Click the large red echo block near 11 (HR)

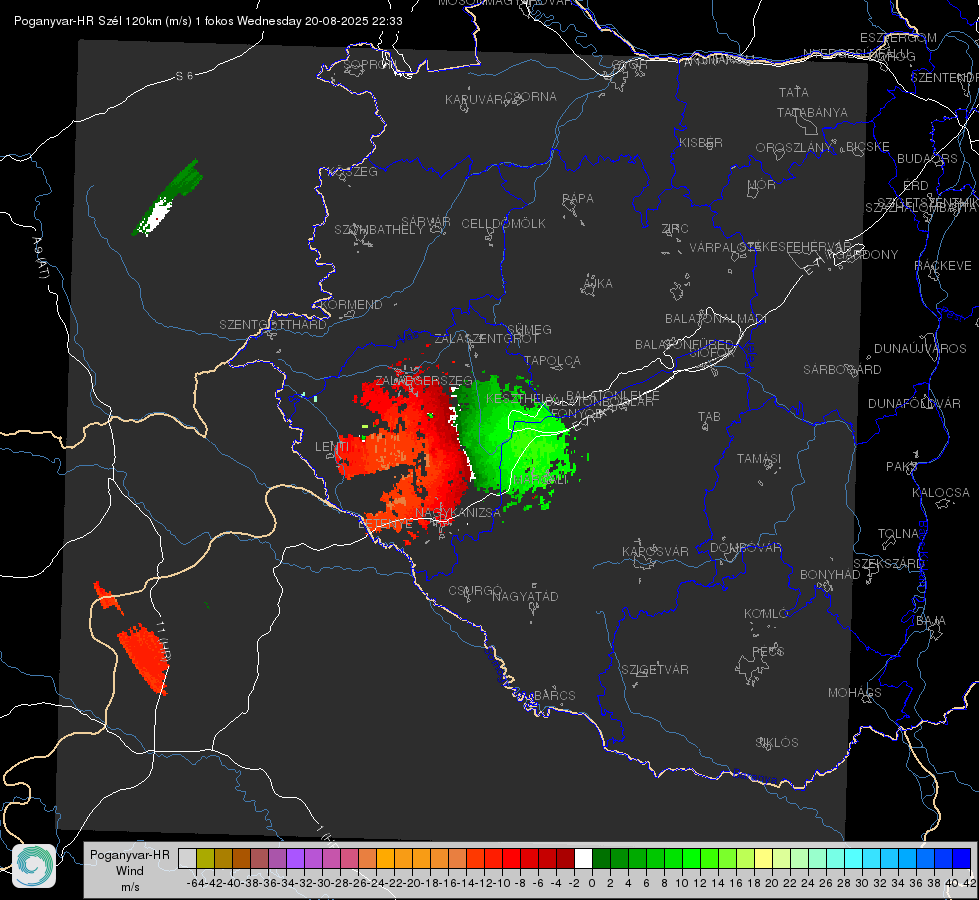[x=144, y=658]
